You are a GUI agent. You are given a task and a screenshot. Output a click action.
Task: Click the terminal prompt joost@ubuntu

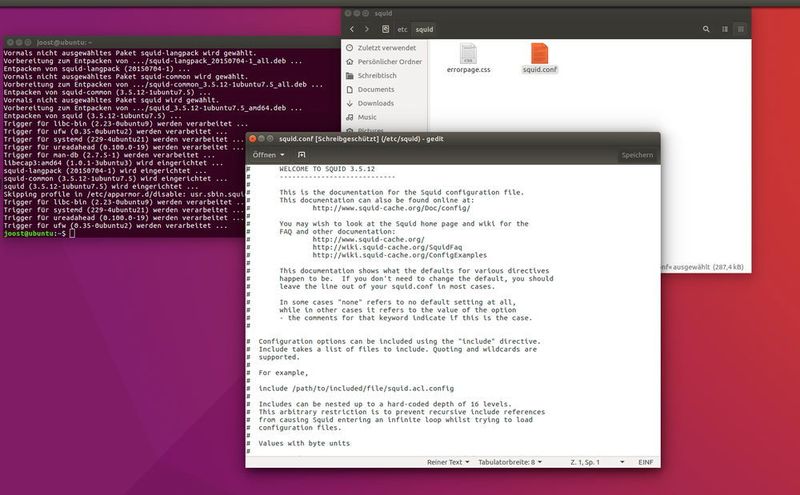click(x=29, y=233)
